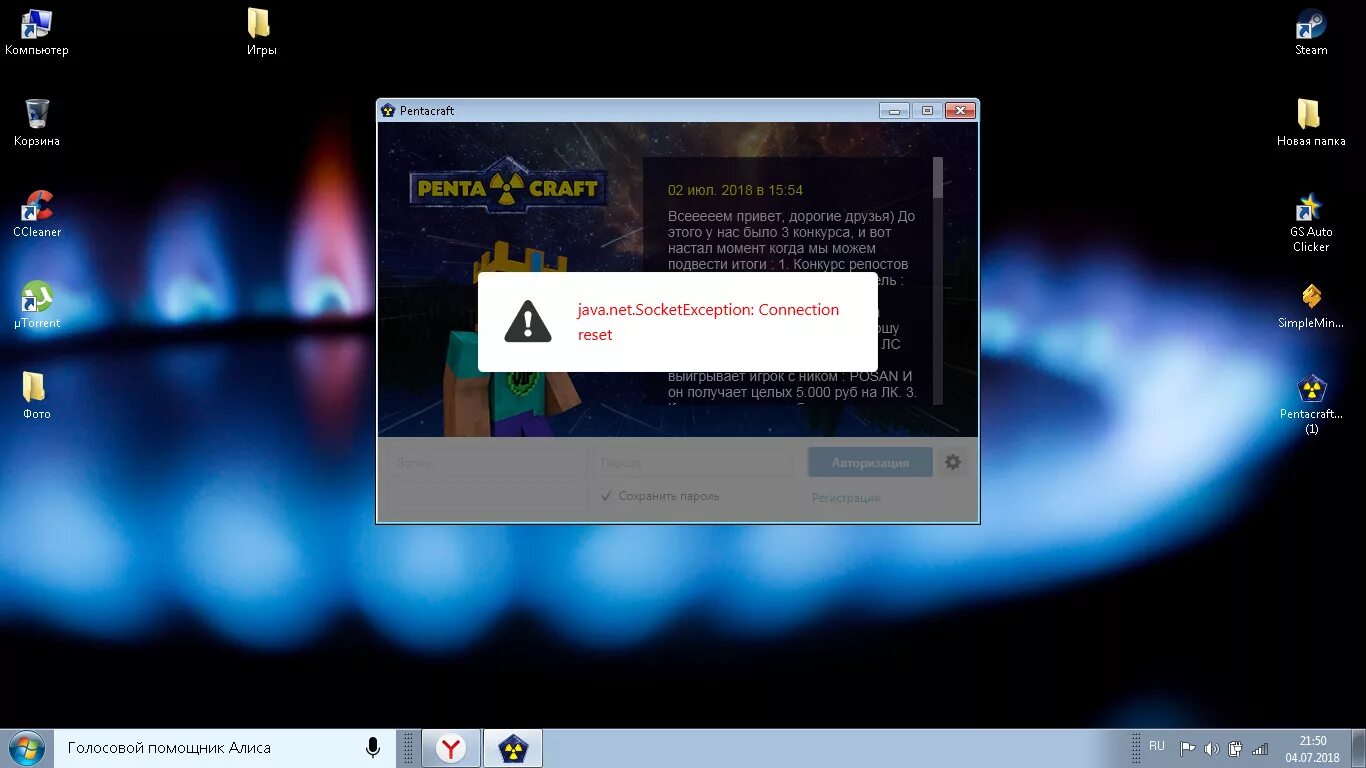
Task: Click the news panel scrollbar thumb
Action: pos(938,177)
